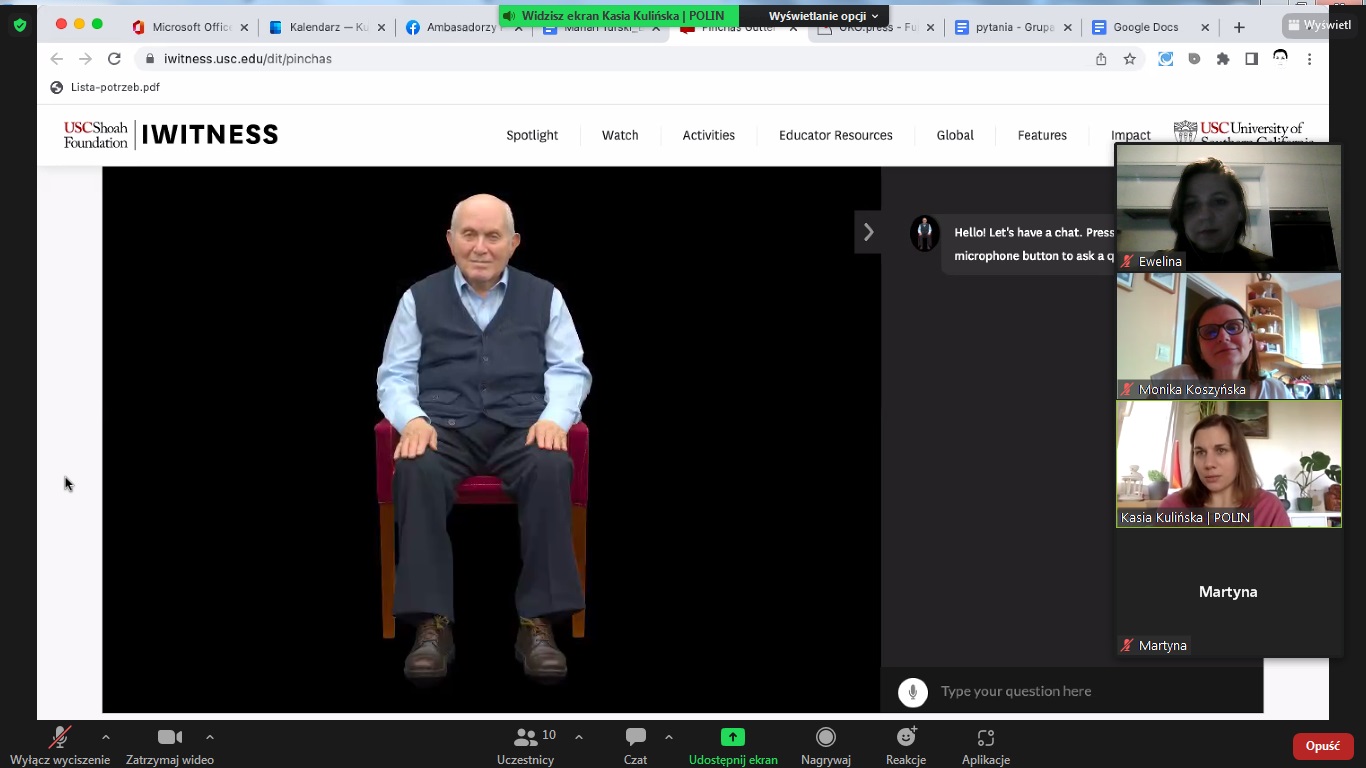Image resolution: width=1366 pixels, height=768 pixels.
Task: Stop camera using Zatrzymaj wideo
Action: click(x=170, y=746)
